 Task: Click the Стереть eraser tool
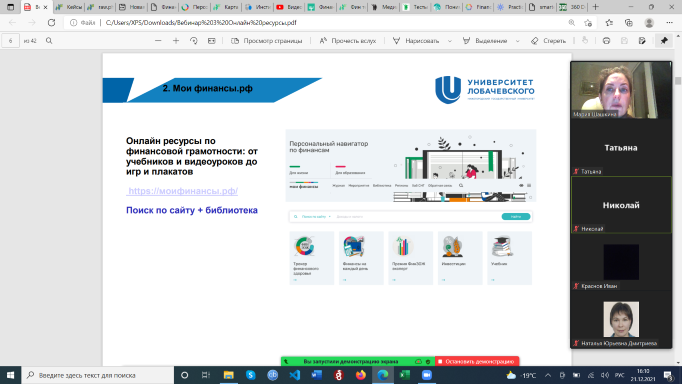click(x=548, y=40)
